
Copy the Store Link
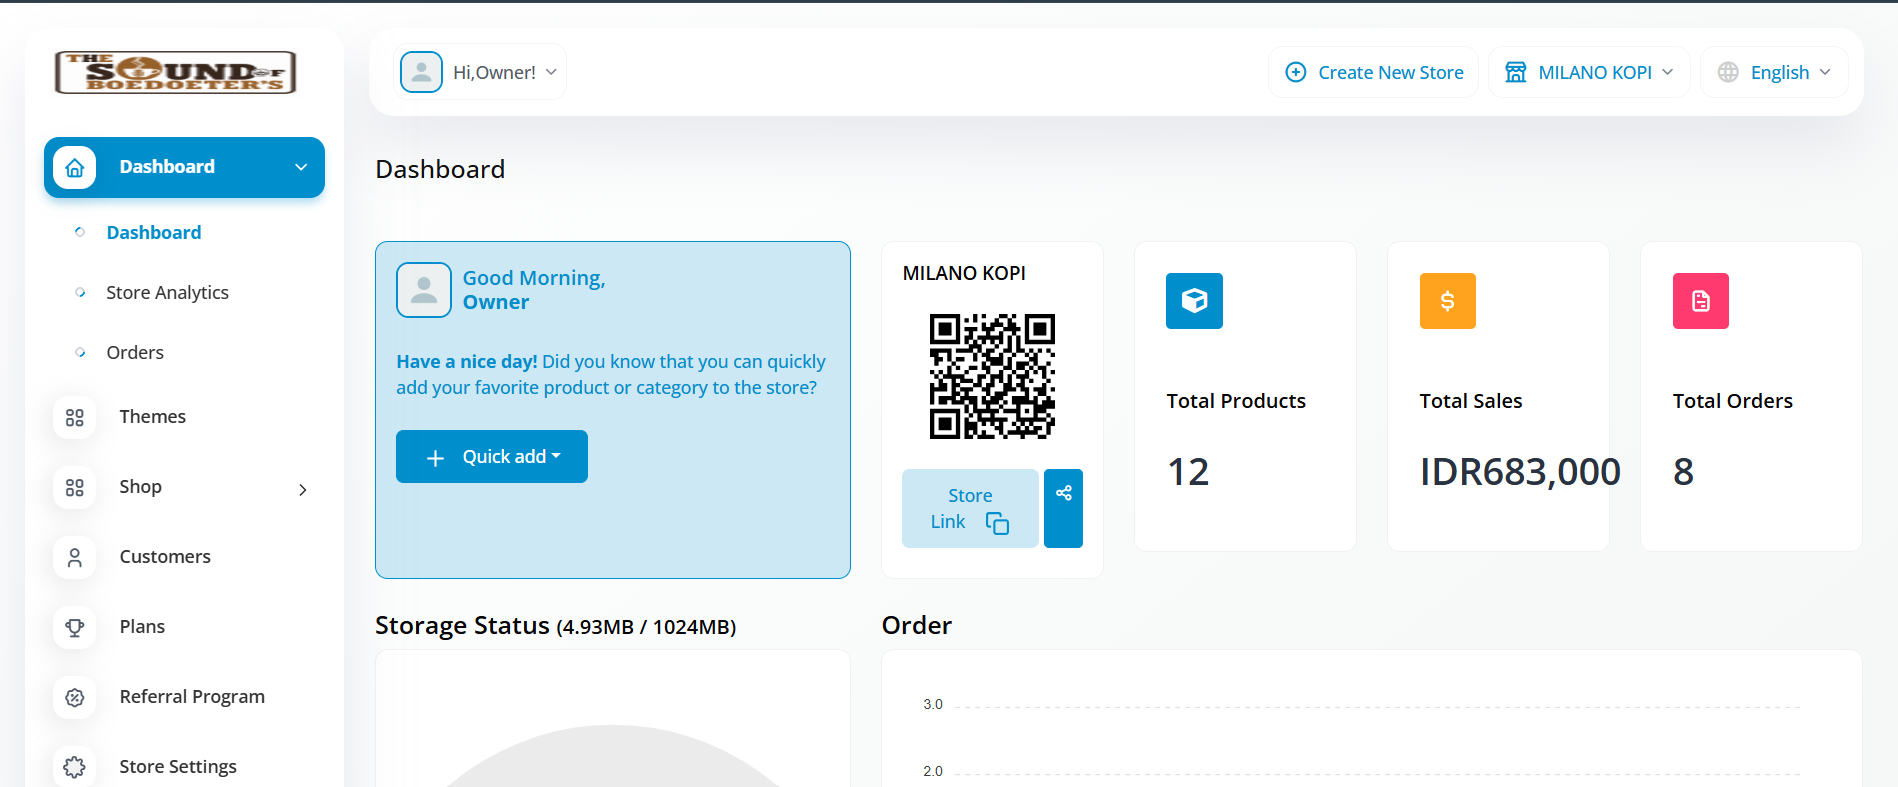pos(970,508)
